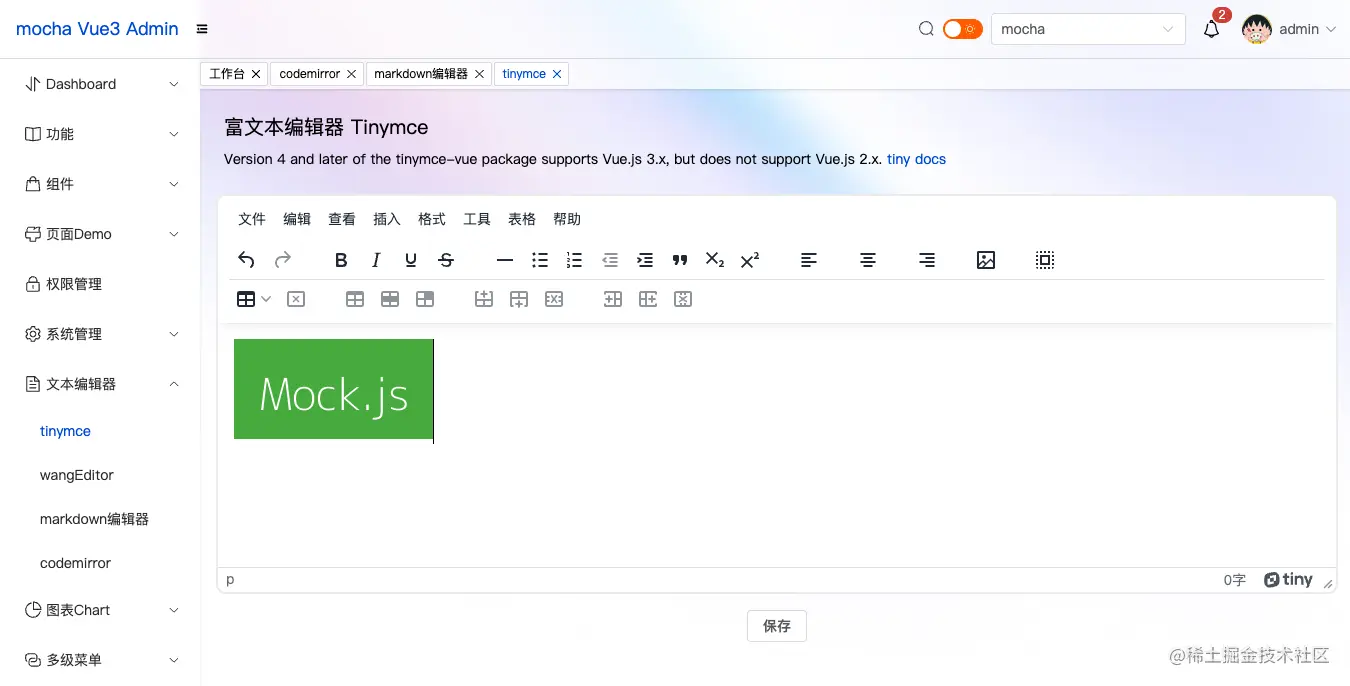Open the 表格 editor menu
This screenshot has height=686, width=1350.
pyautogui.click(x=522, y=219)
